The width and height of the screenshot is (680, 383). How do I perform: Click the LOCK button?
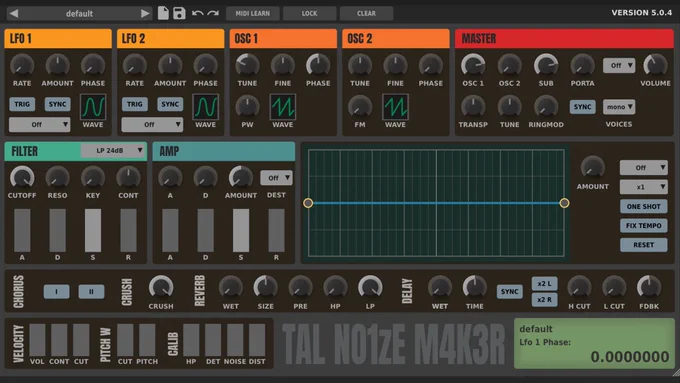pyautogui.click(x=309, y=13)
